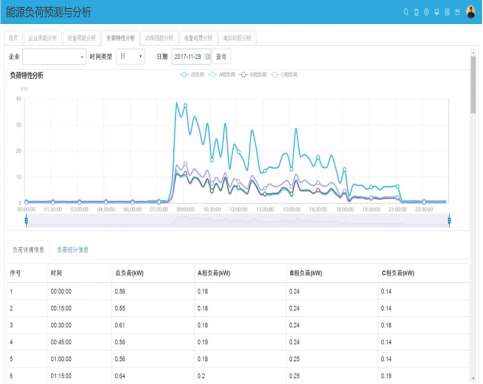Screen dimensions: 483x384
Task: Click the date input field showing 2017-11-28
Action: 191,57
